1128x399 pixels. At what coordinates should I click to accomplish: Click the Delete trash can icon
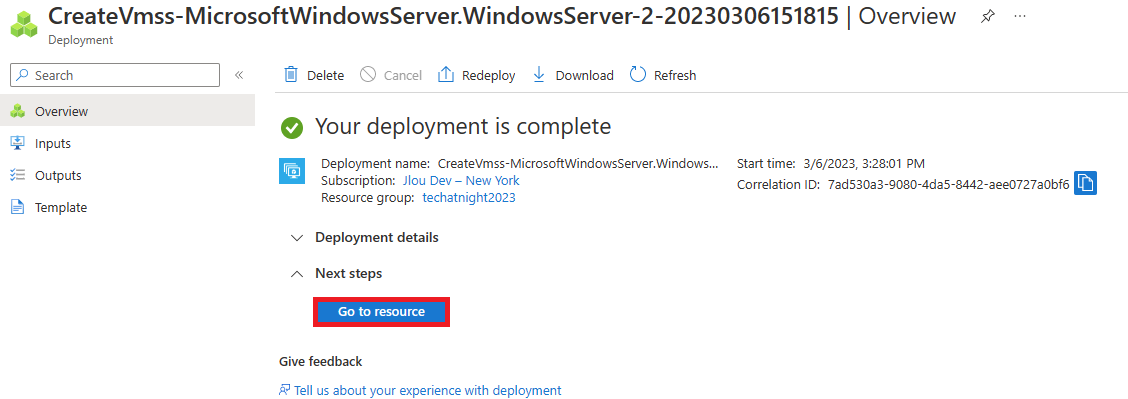(291, 75)
